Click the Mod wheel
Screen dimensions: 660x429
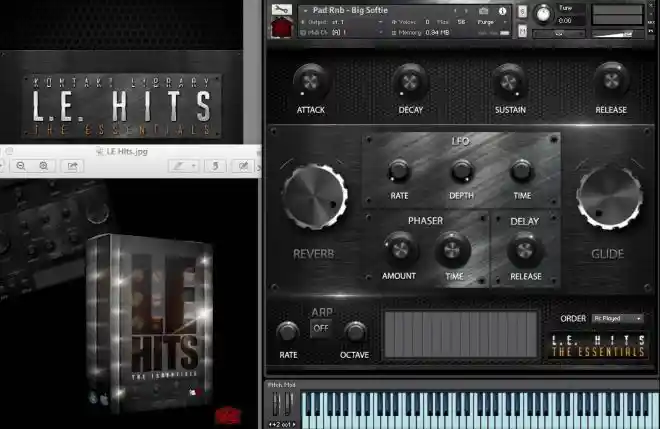coord(288,404)
